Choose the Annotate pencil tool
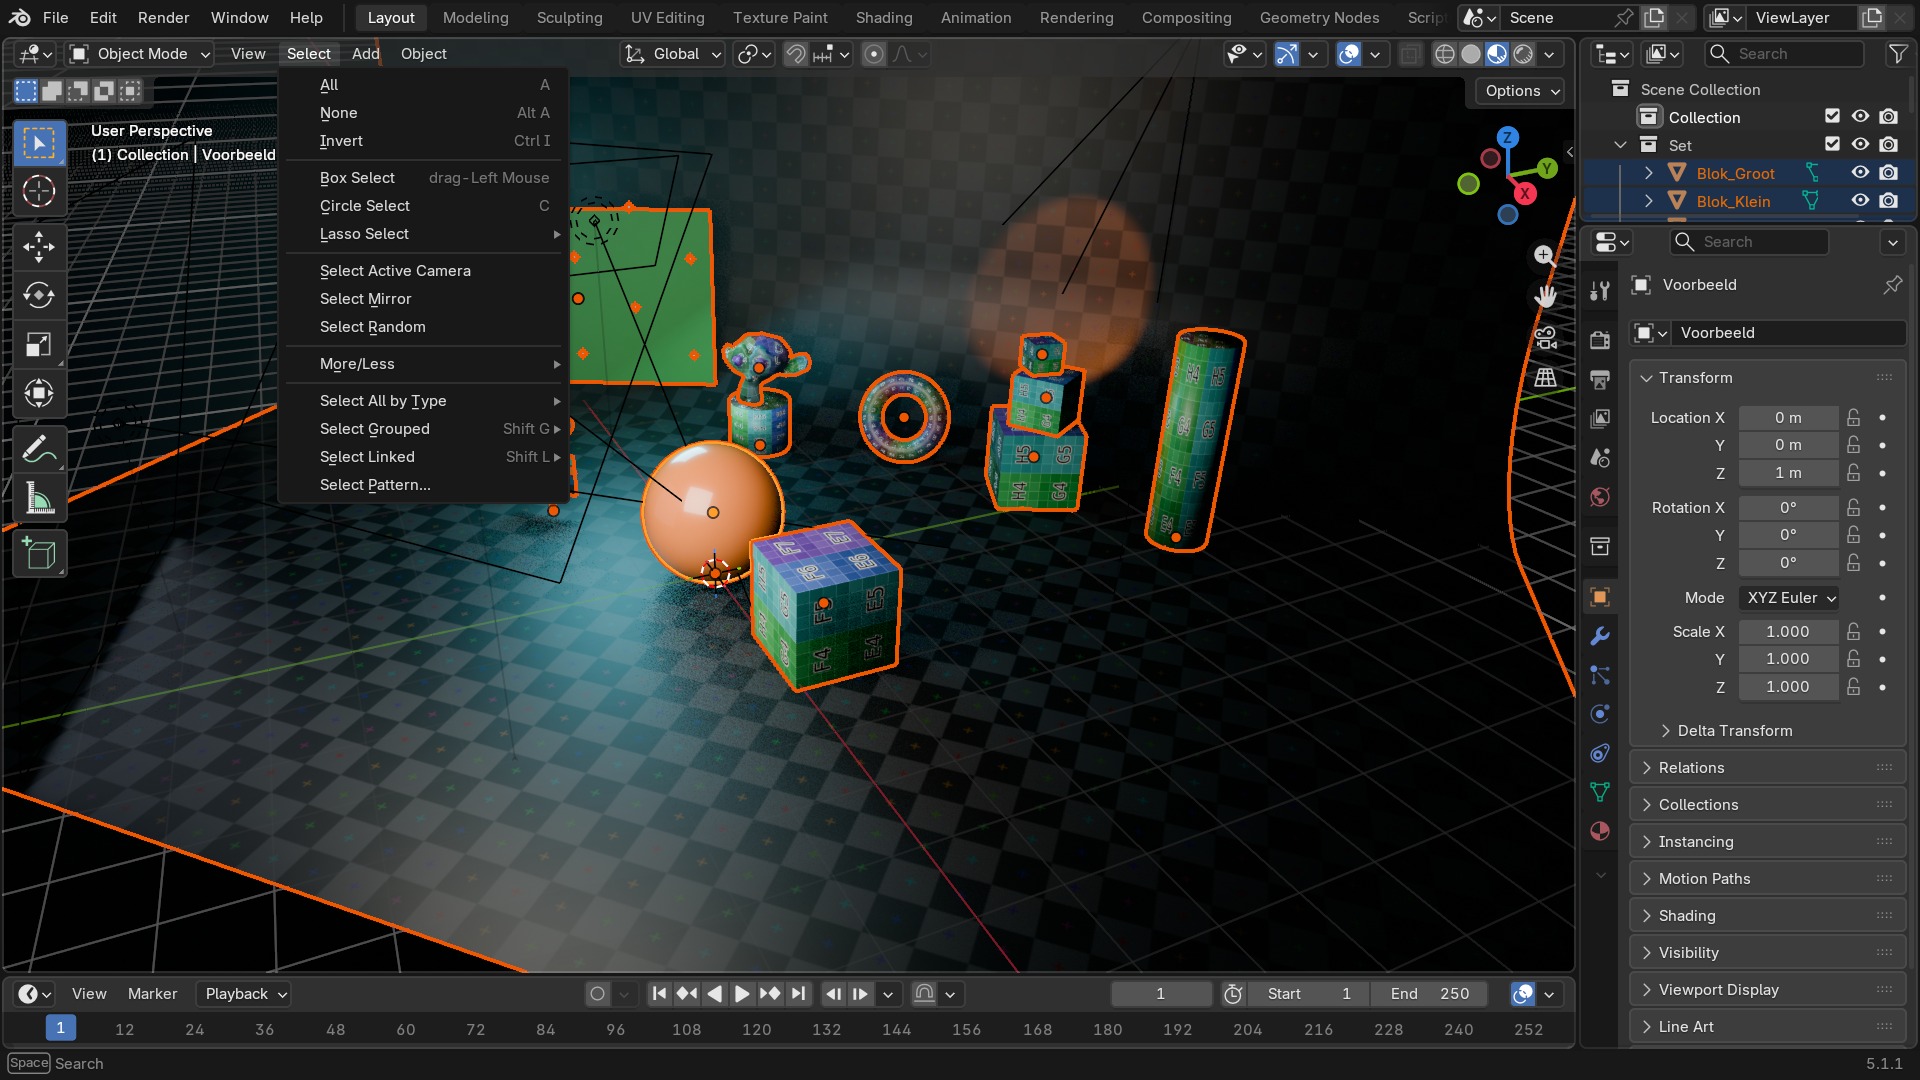Image resolution: width=1920 pixels, height=1080 pixels. point(39,450)
